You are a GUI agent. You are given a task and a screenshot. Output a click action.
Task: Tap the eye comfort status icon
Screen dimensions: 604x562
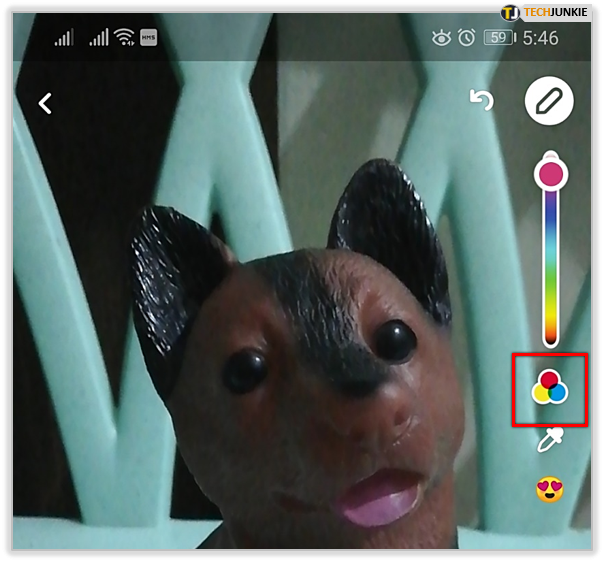pyautogui.click(x=441, y=38)
